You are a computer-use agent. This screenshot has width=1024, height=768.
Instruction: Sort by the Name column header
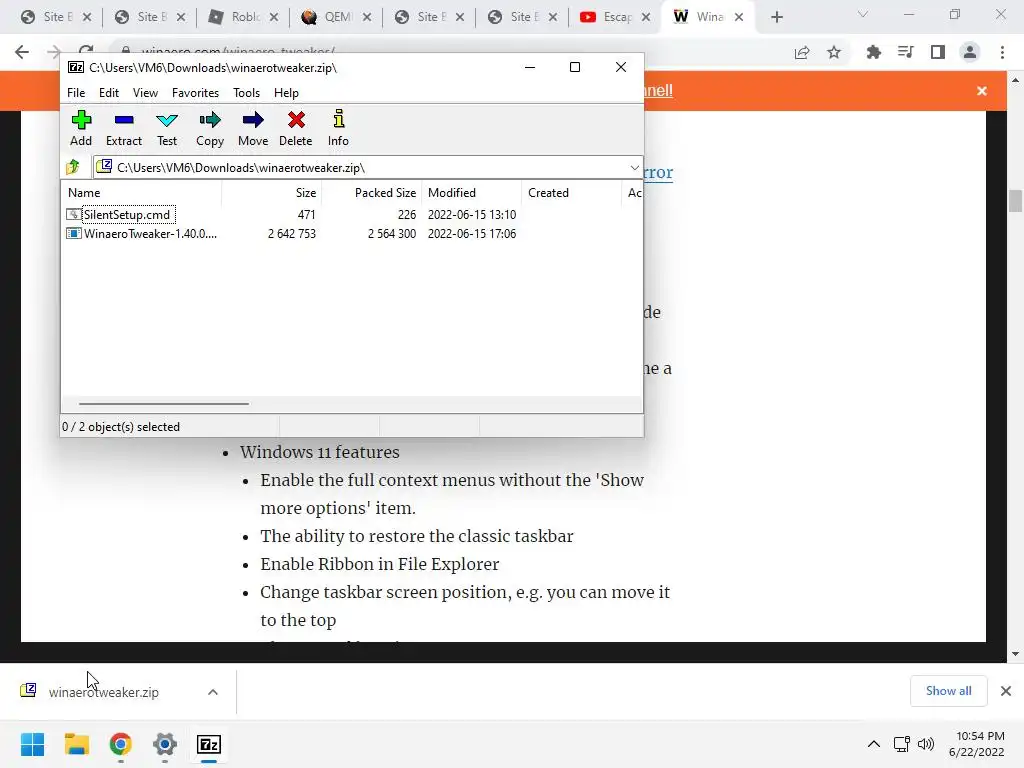[x=142, y=193]
